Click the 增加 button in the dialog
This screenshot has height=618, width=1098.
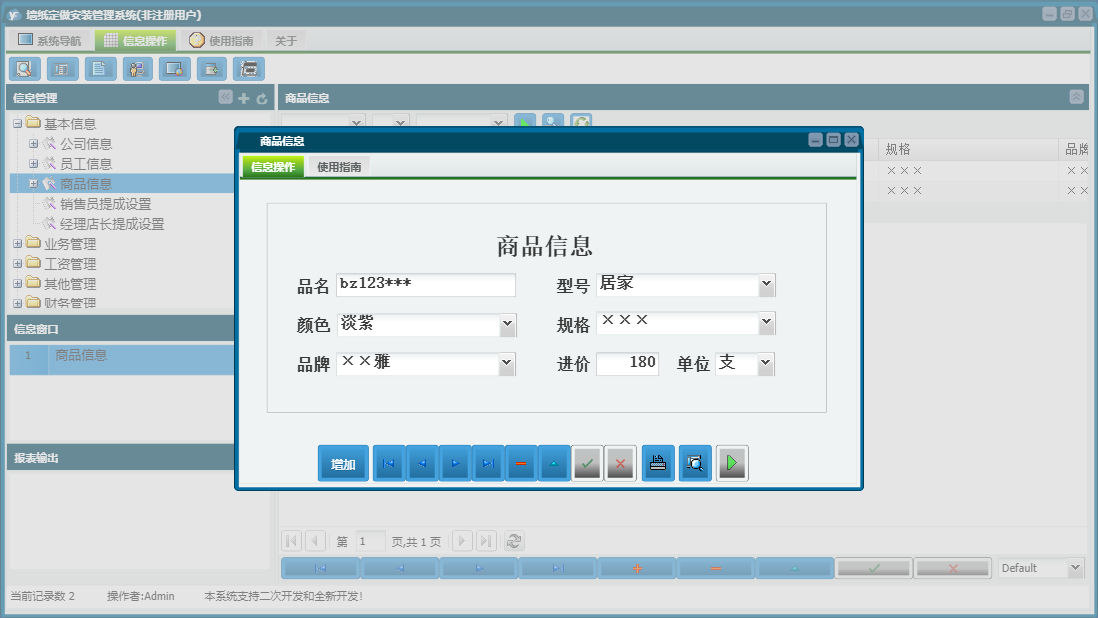(343, 463)
